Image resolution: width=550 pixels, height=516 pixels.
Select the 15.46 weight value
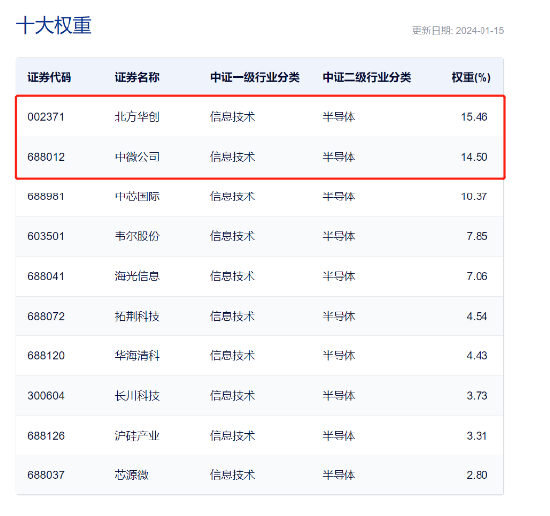(474, 117)
